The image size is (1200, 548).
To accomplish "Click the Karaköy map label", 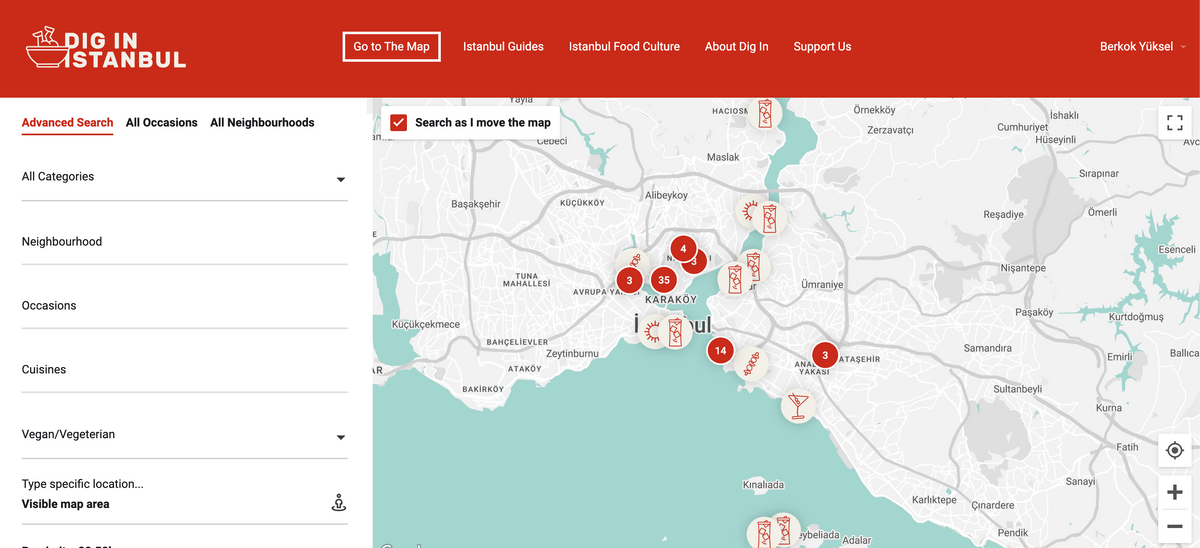I will pyautogui.click(x=671, y=300).
